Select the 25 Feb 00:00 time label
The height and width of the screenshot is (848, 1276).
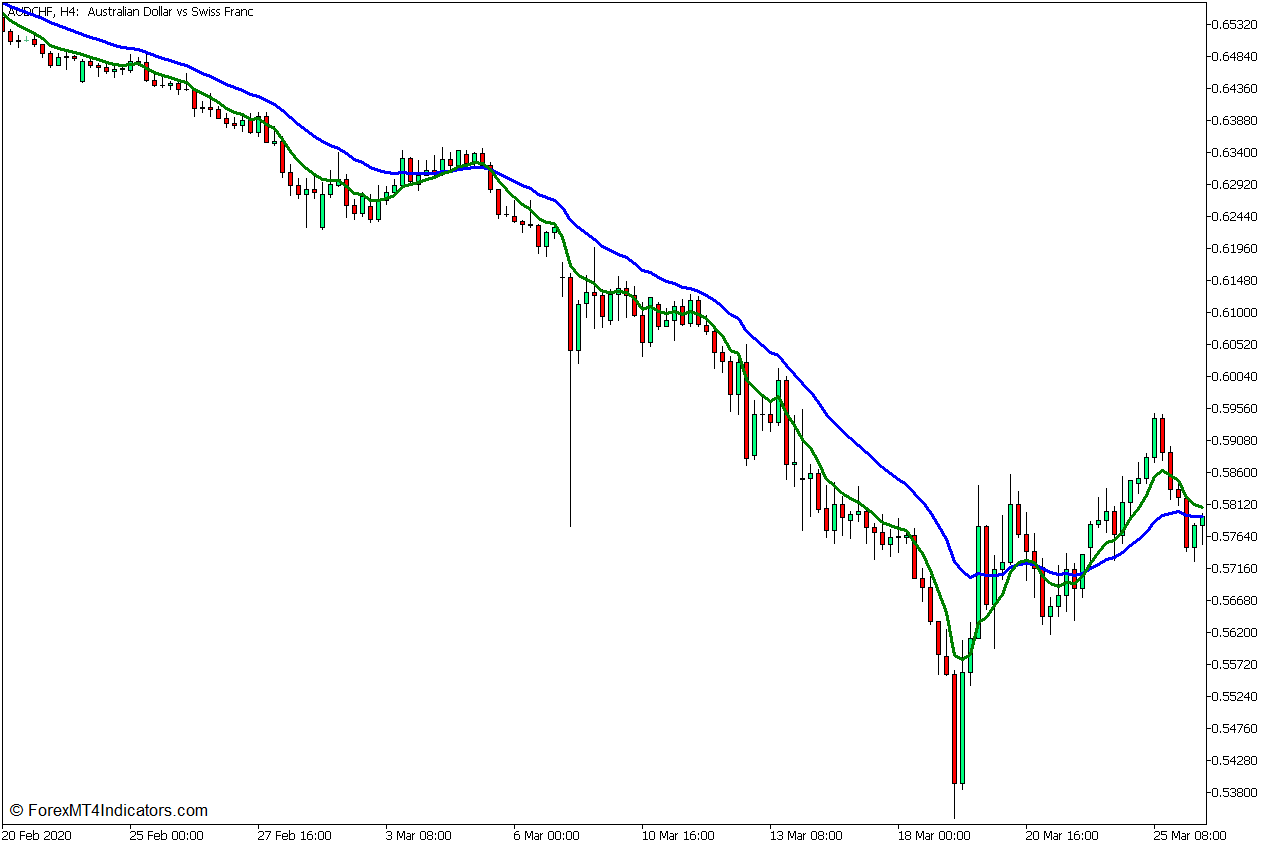(x=166, y=835)
